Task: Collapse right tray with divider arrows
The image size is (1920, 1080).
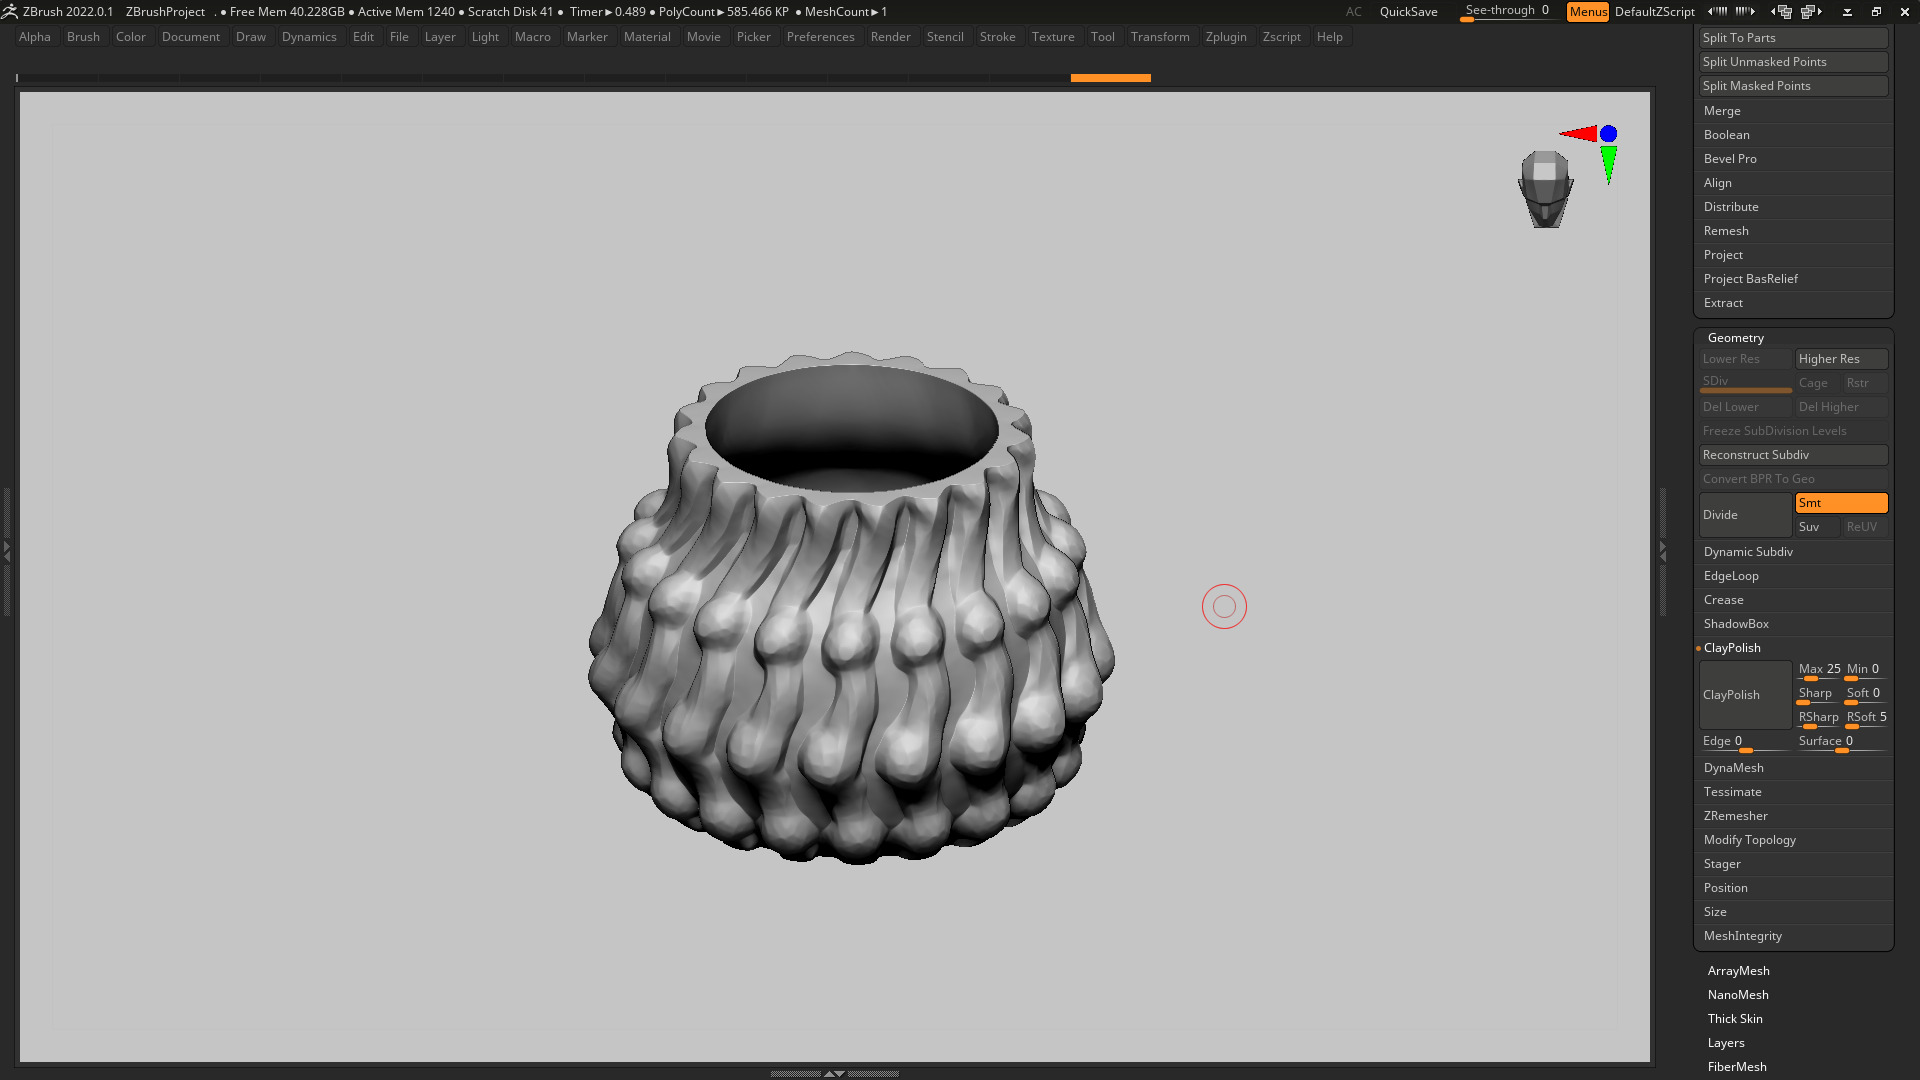Action: click(x=1663, y=550)
